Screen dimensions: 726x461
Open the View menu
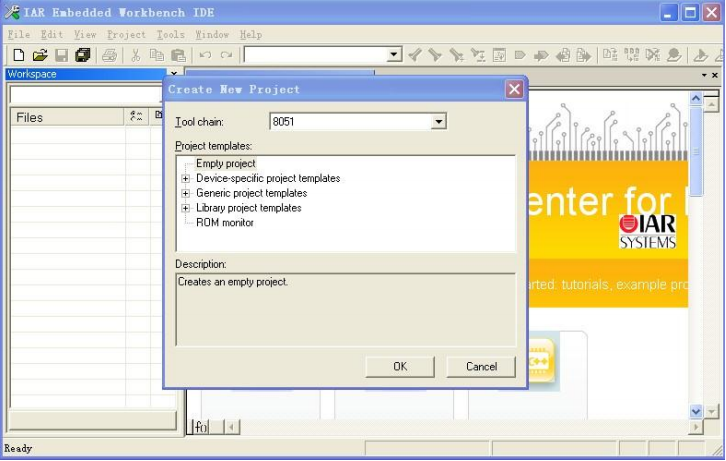click(x=85, y=35)
